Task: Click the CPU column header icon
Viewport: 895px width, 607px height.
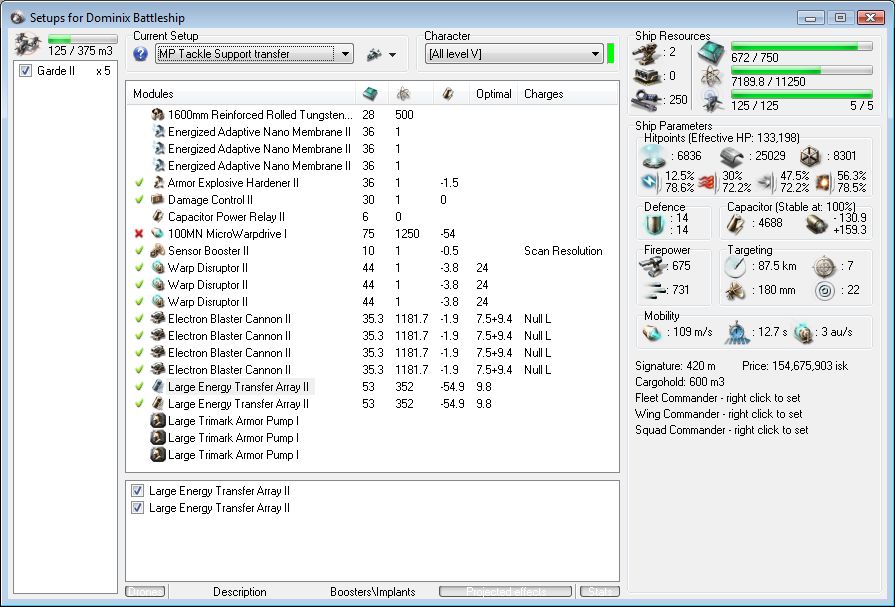Action: (371, 94)
